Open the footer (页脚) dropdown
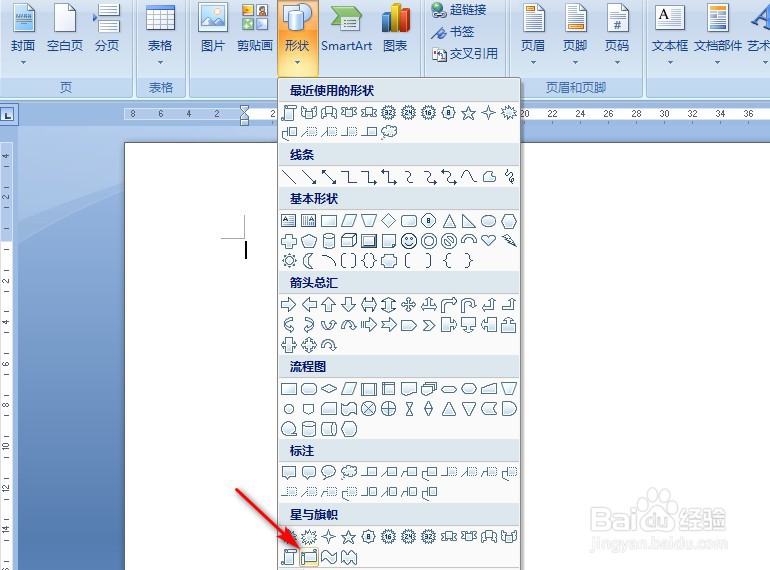Viewport: 770px width, 570px height. pos(575,34)
